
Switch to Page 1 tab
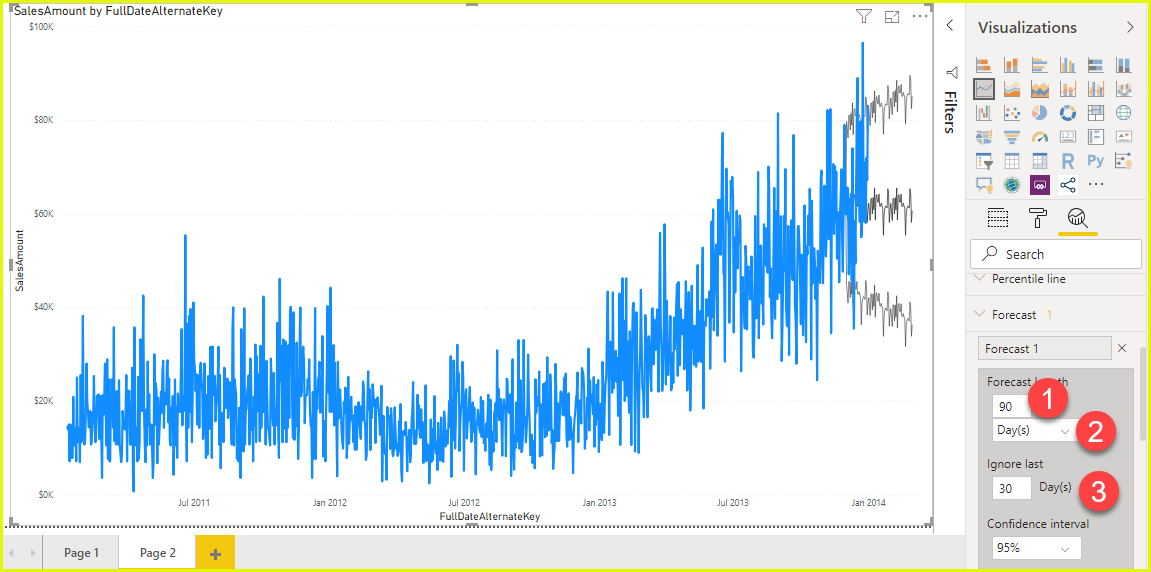pyautogui.click(x=81, y=553)
